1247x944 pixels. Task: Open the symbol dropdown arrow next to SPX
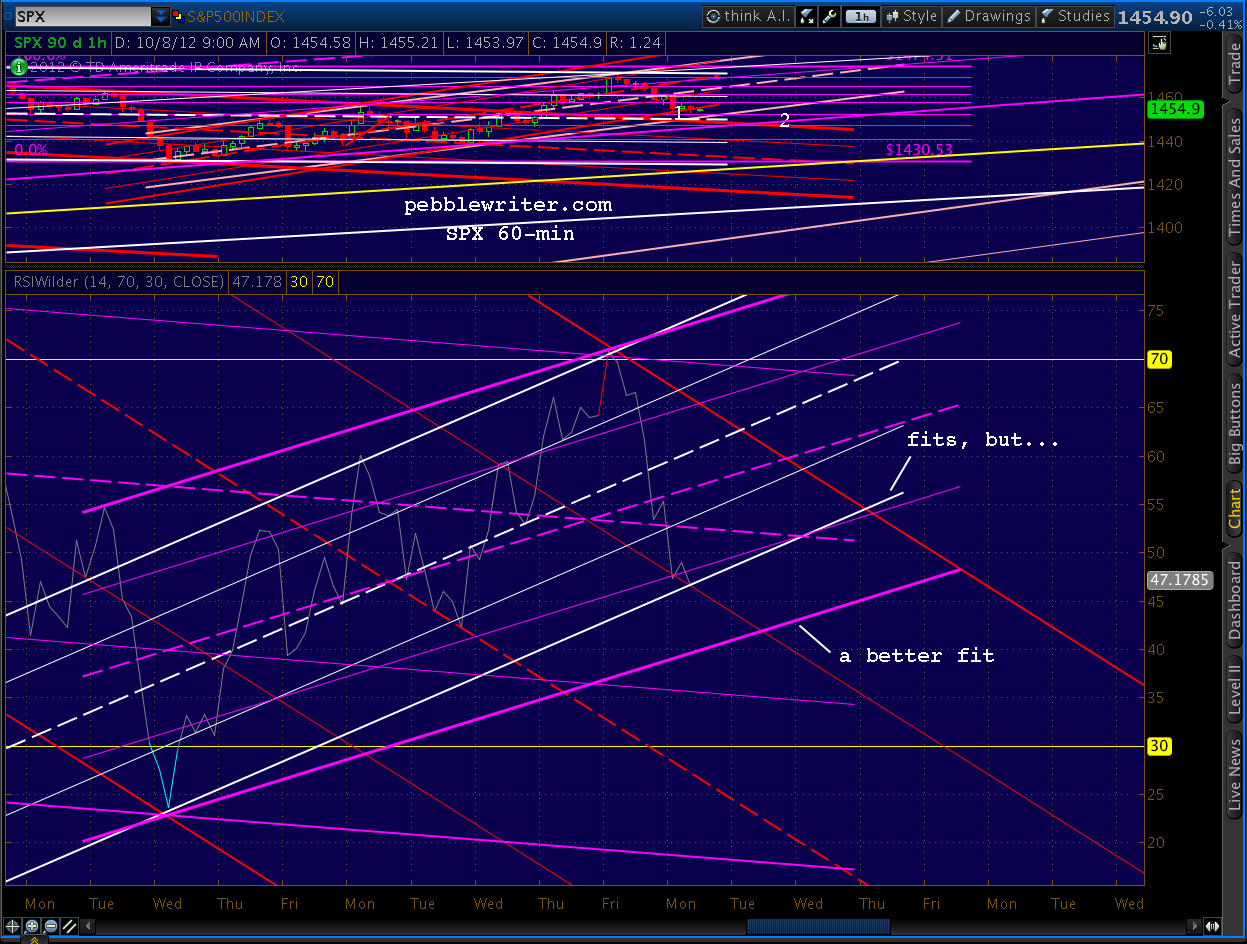point(160,16)
